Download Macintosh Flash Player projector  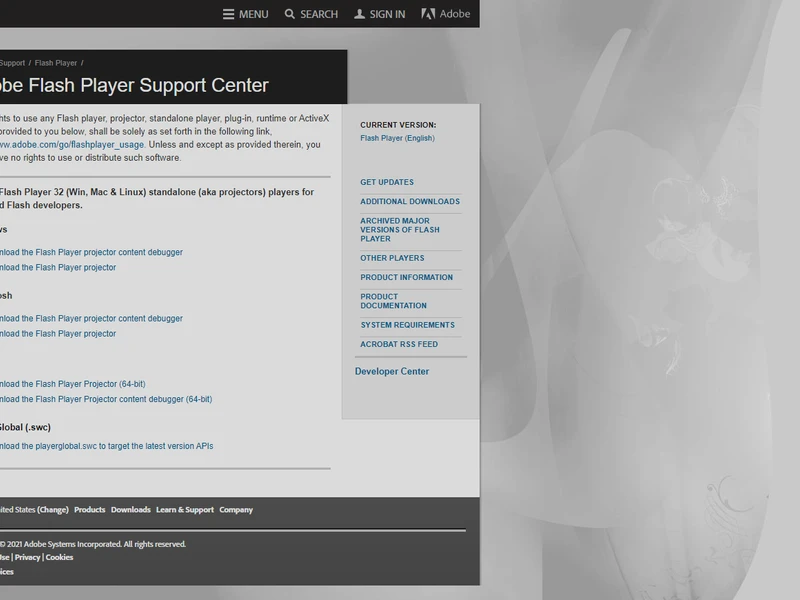click(58, 334)
